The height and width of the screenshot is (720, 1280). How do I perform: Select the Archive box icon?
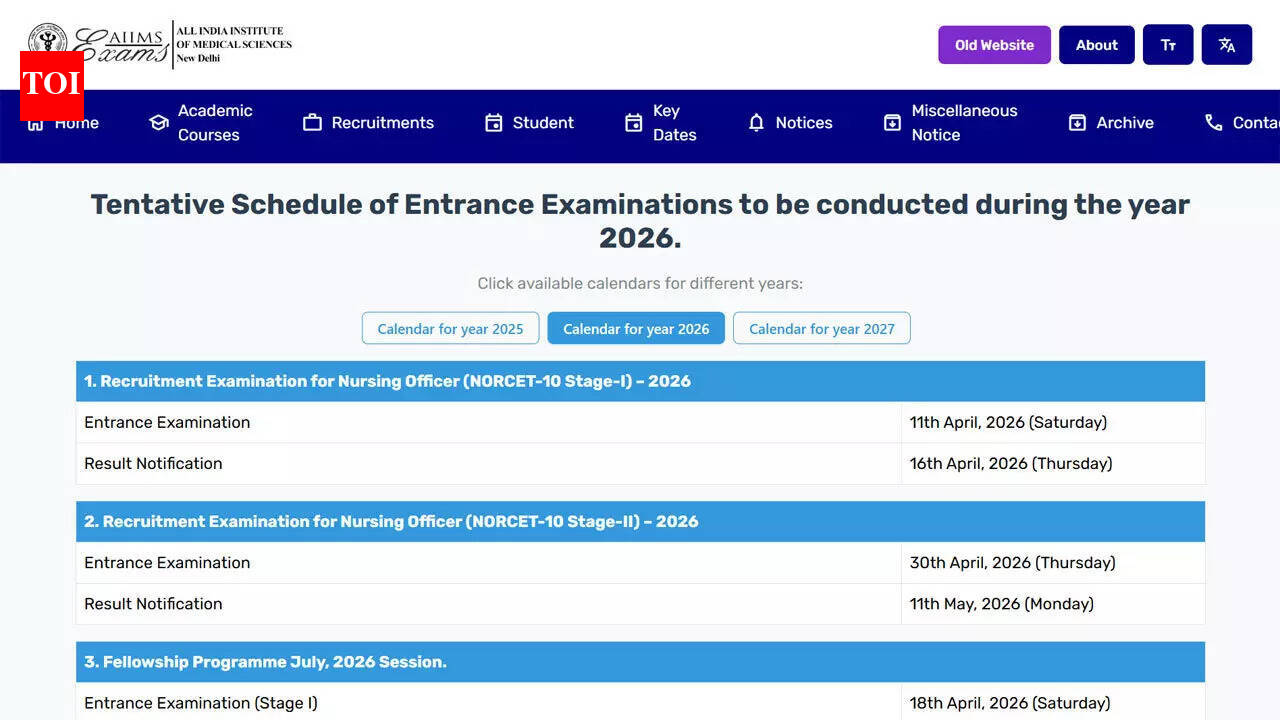point(1077,122)
